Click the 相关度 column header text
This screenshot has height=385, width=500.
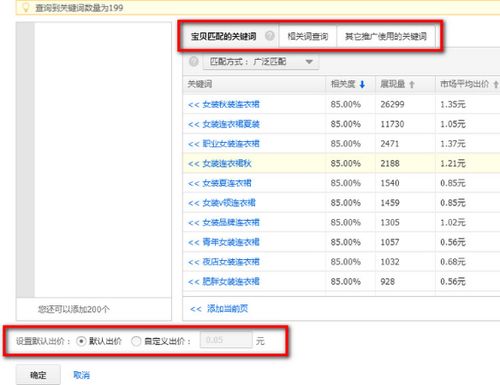tap(343, 84)
